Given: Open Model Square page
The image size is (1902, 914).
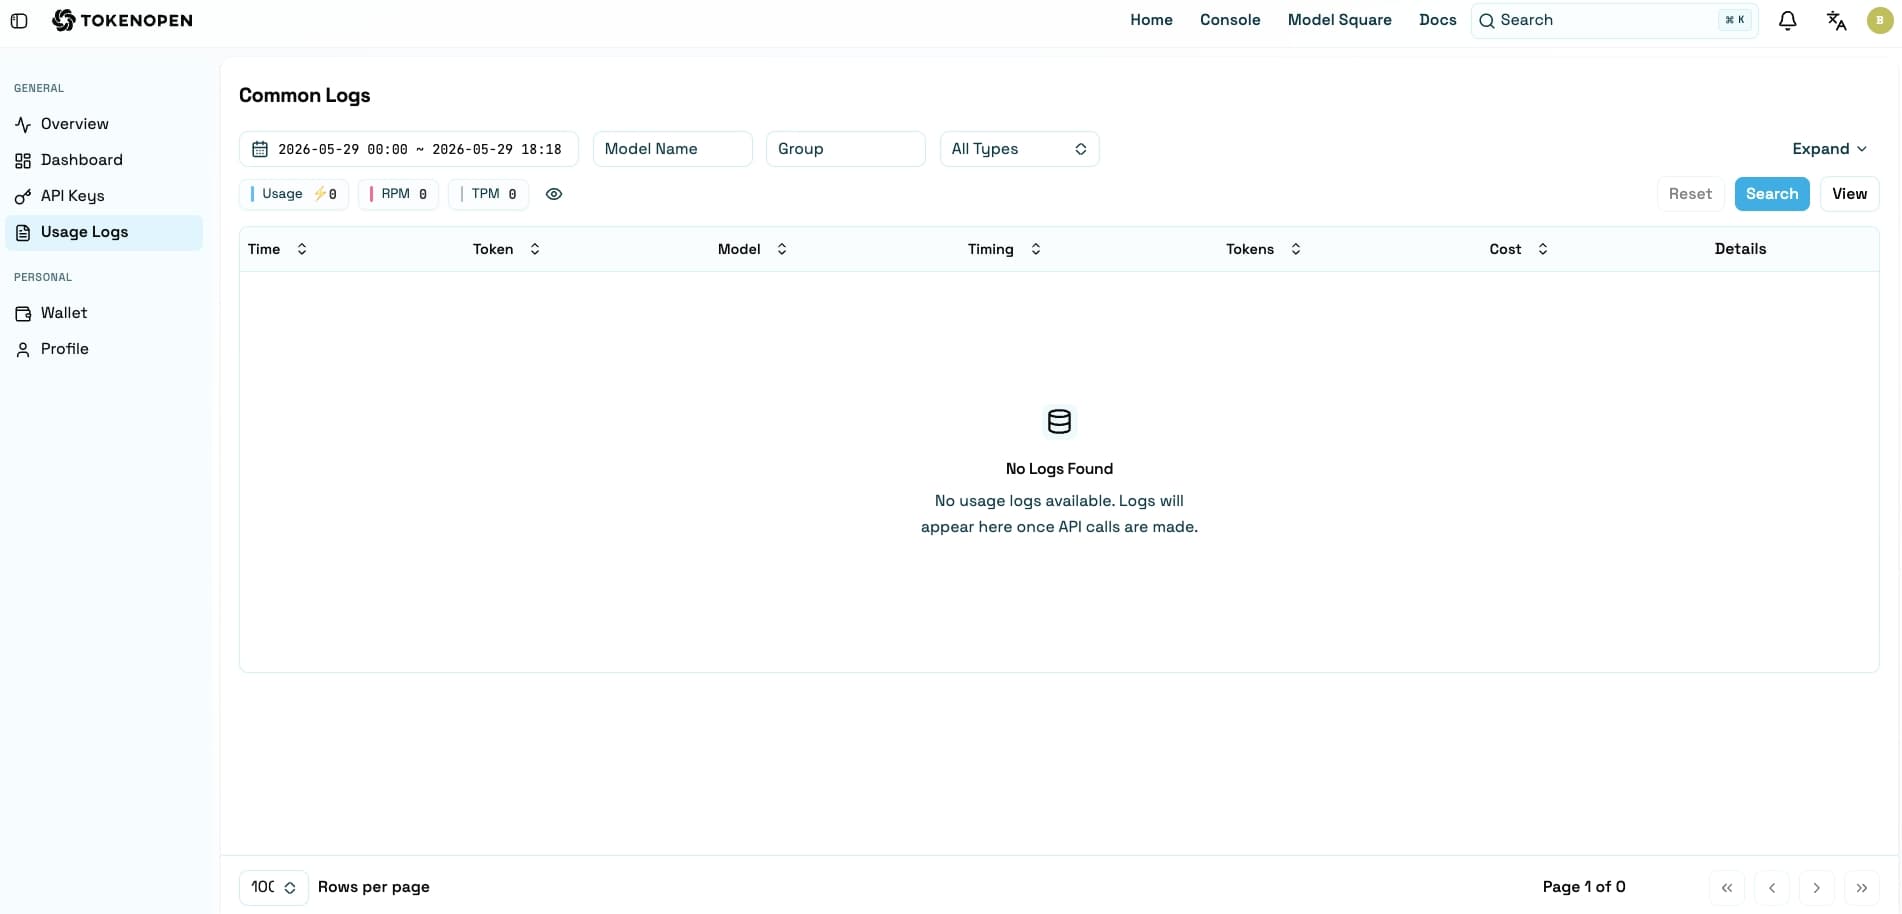Looking at the screenshot, I should pos(1339,20).
